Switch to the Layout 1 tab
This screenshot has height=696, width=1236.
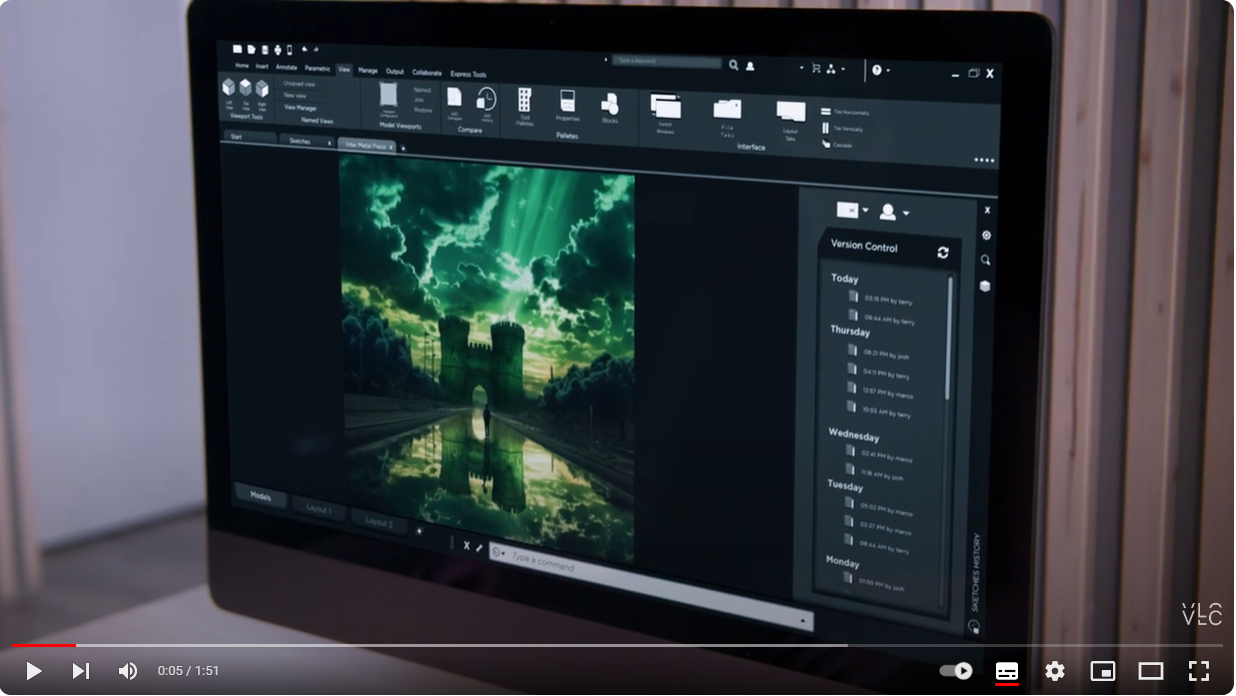(x=319, y=510)
